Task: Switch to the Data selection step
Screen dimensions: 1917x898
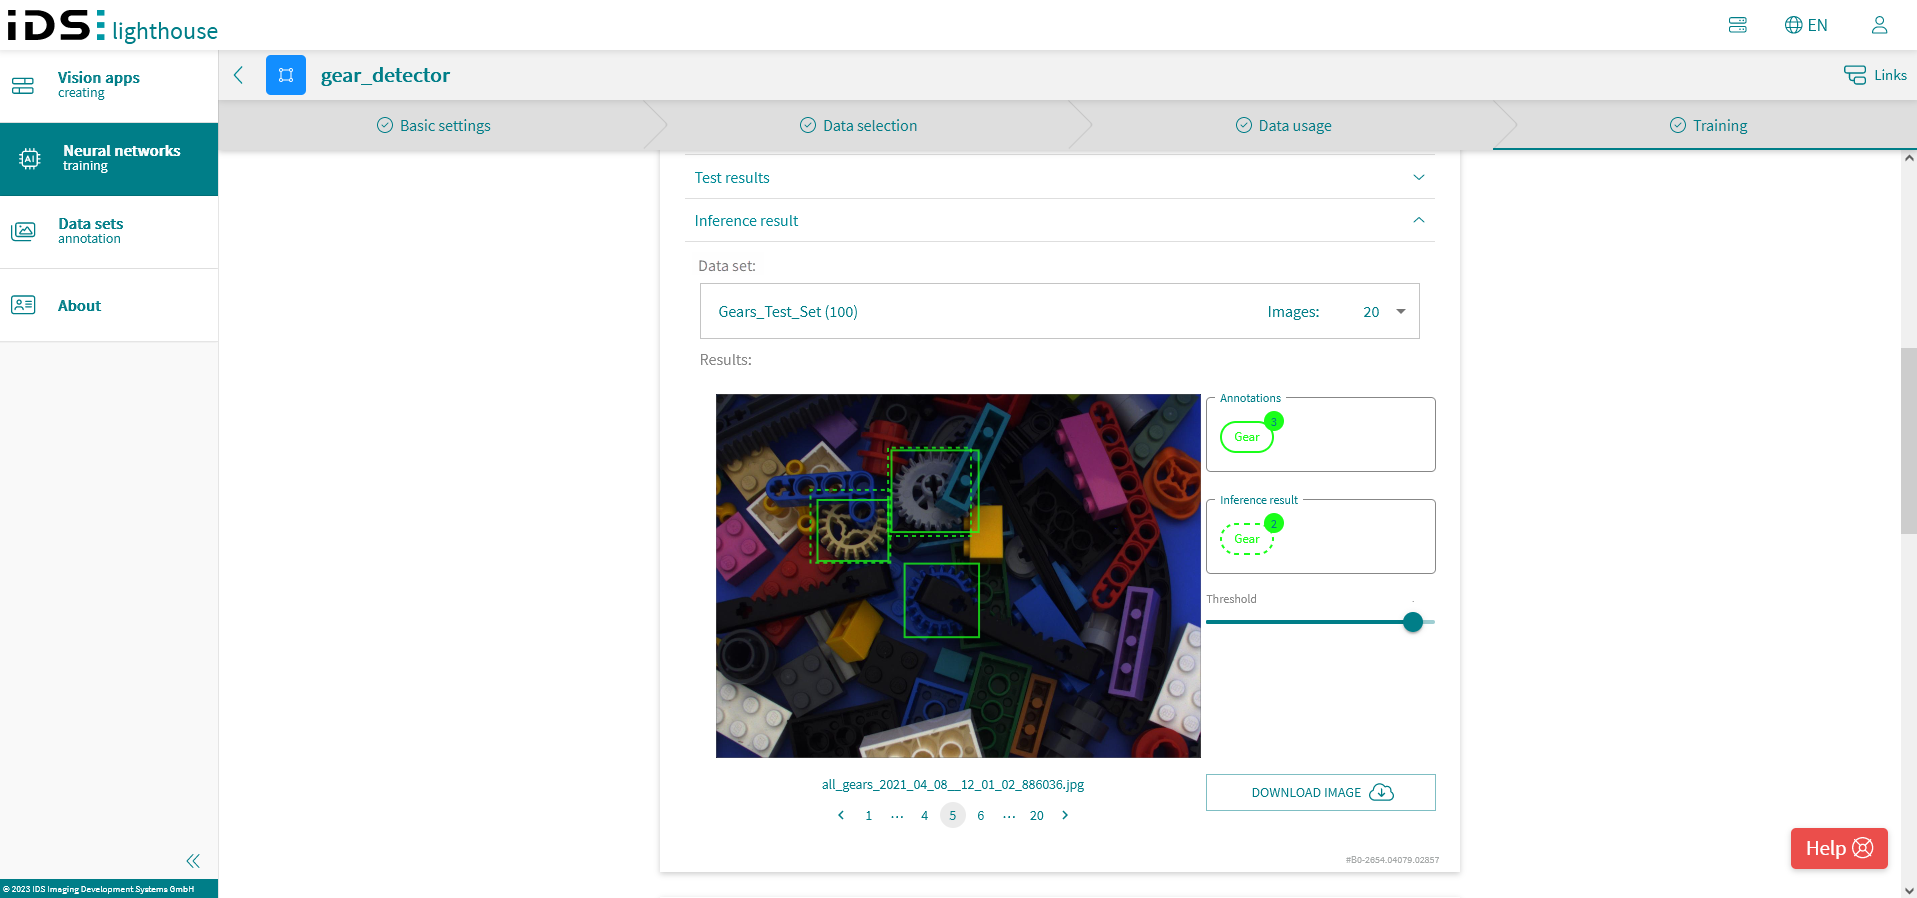Action: 859,126
